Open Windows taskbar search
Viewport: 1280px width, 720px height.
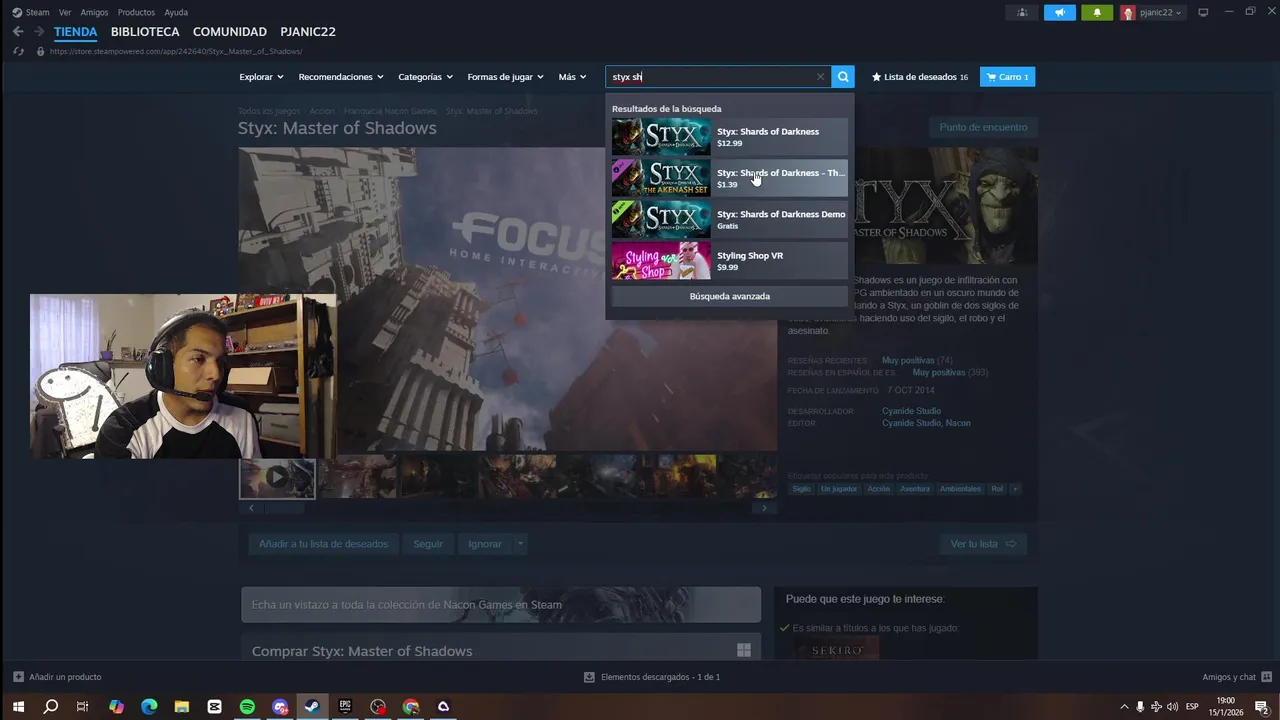coord(51,707)
